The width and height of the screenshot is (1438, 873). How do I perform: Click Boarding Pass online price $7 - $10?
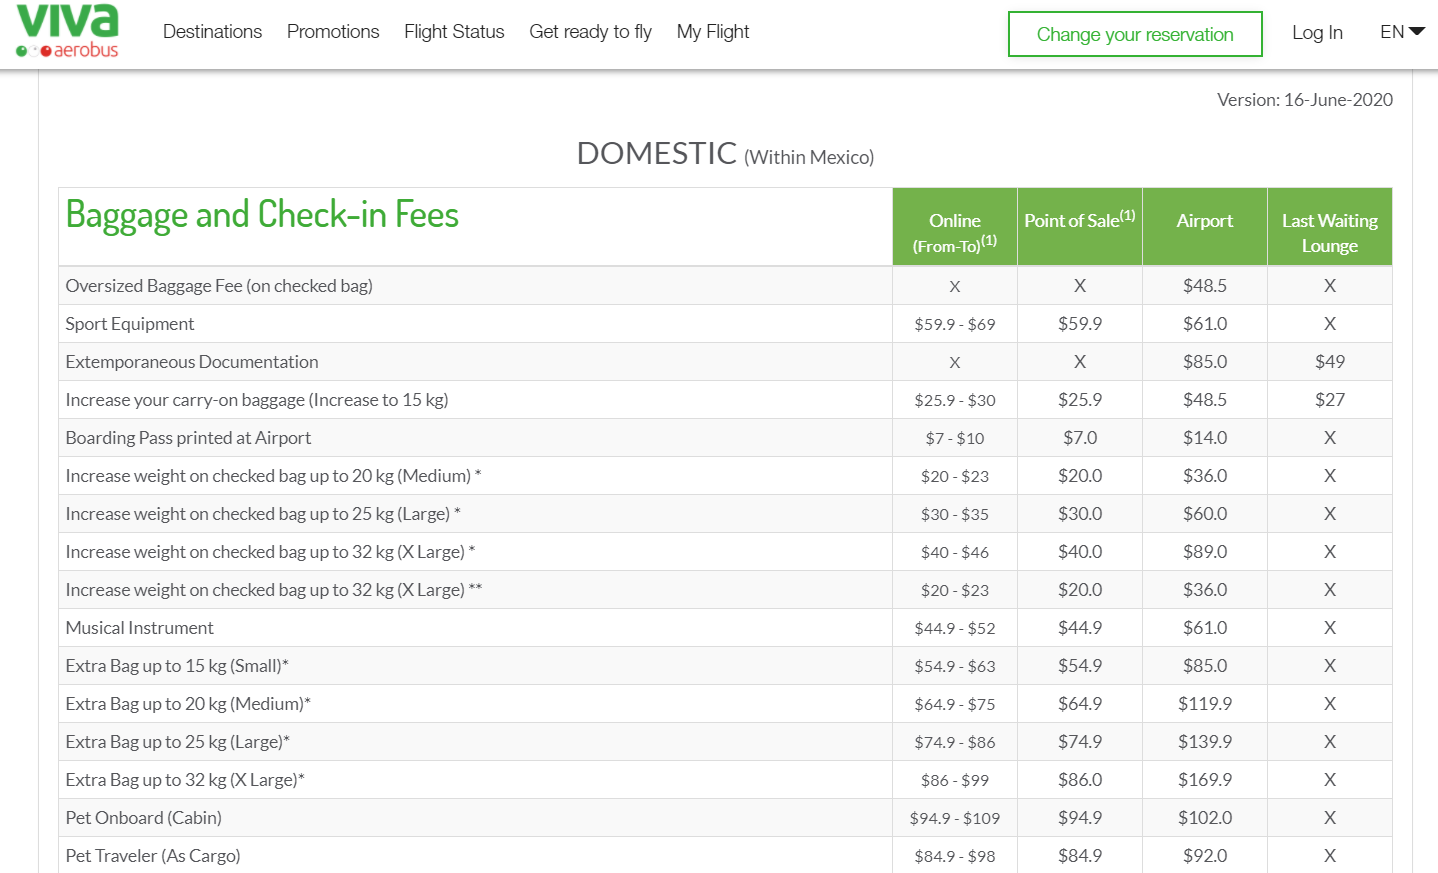click(955, 438)
